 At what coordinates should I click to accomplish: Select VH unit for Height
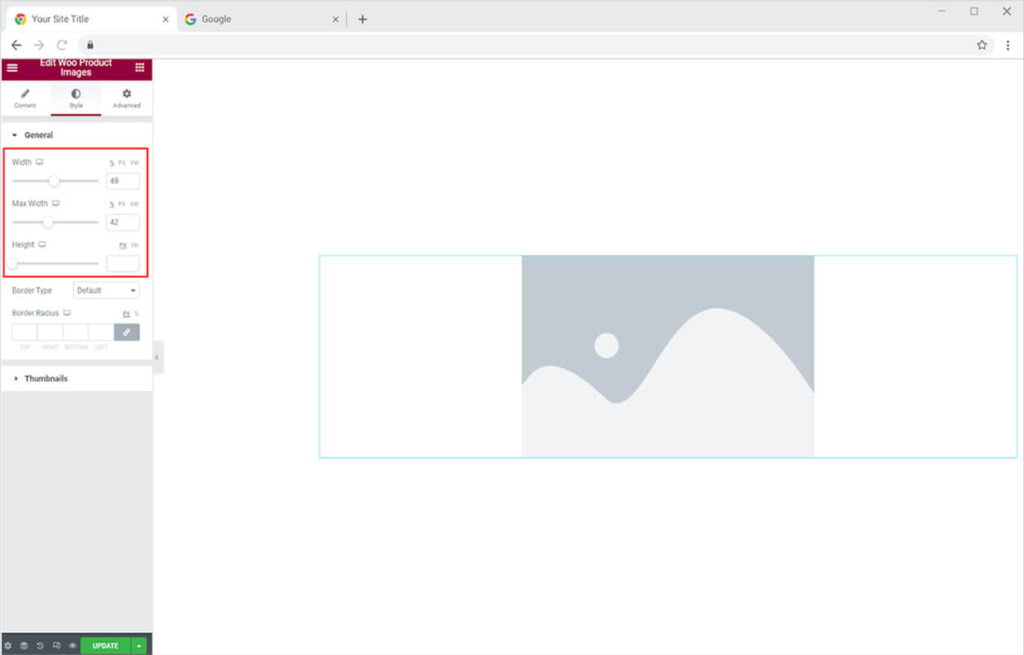pos(134,245)
